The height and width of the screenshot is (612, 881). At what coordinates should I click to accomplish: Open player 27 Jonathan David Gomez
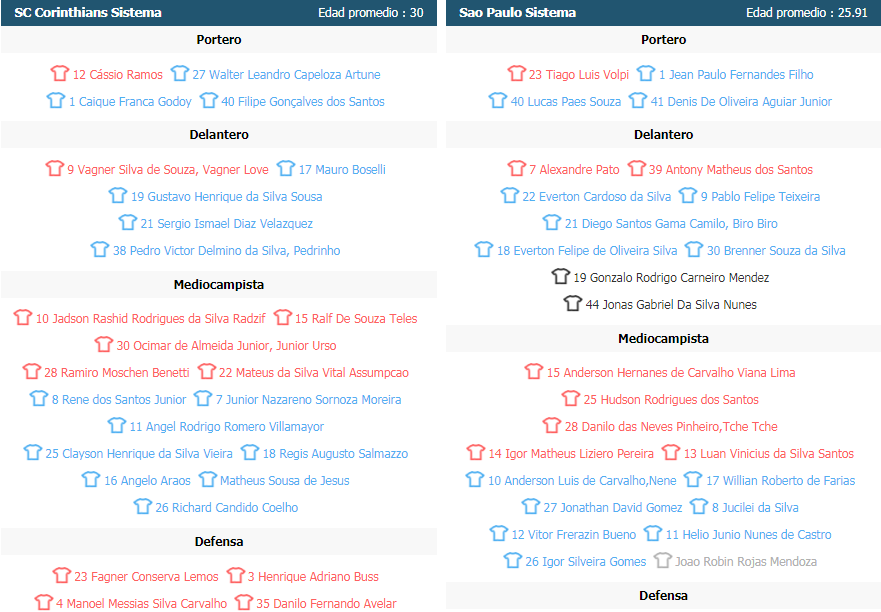[x=612, y=507]
